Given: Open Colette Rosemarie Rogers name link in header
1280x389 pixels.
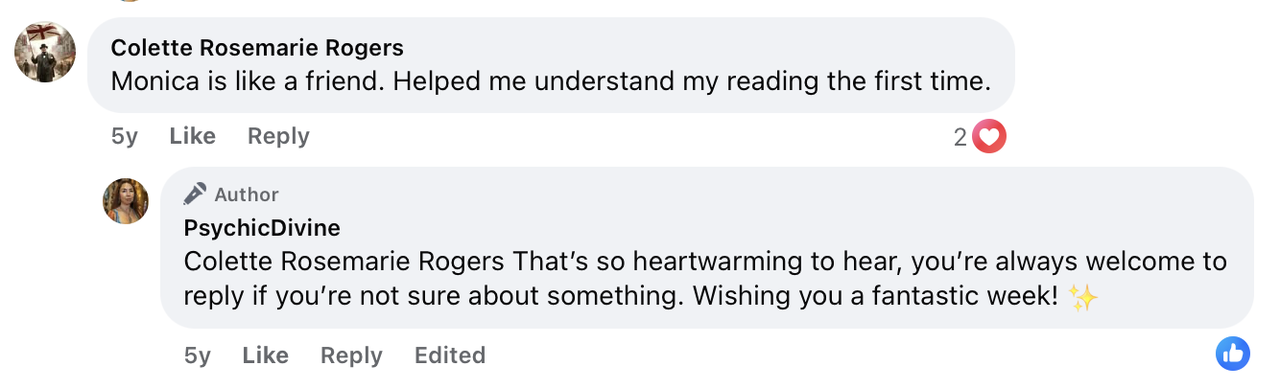Looking at the screenshot, I should click(x=257, y=48).
